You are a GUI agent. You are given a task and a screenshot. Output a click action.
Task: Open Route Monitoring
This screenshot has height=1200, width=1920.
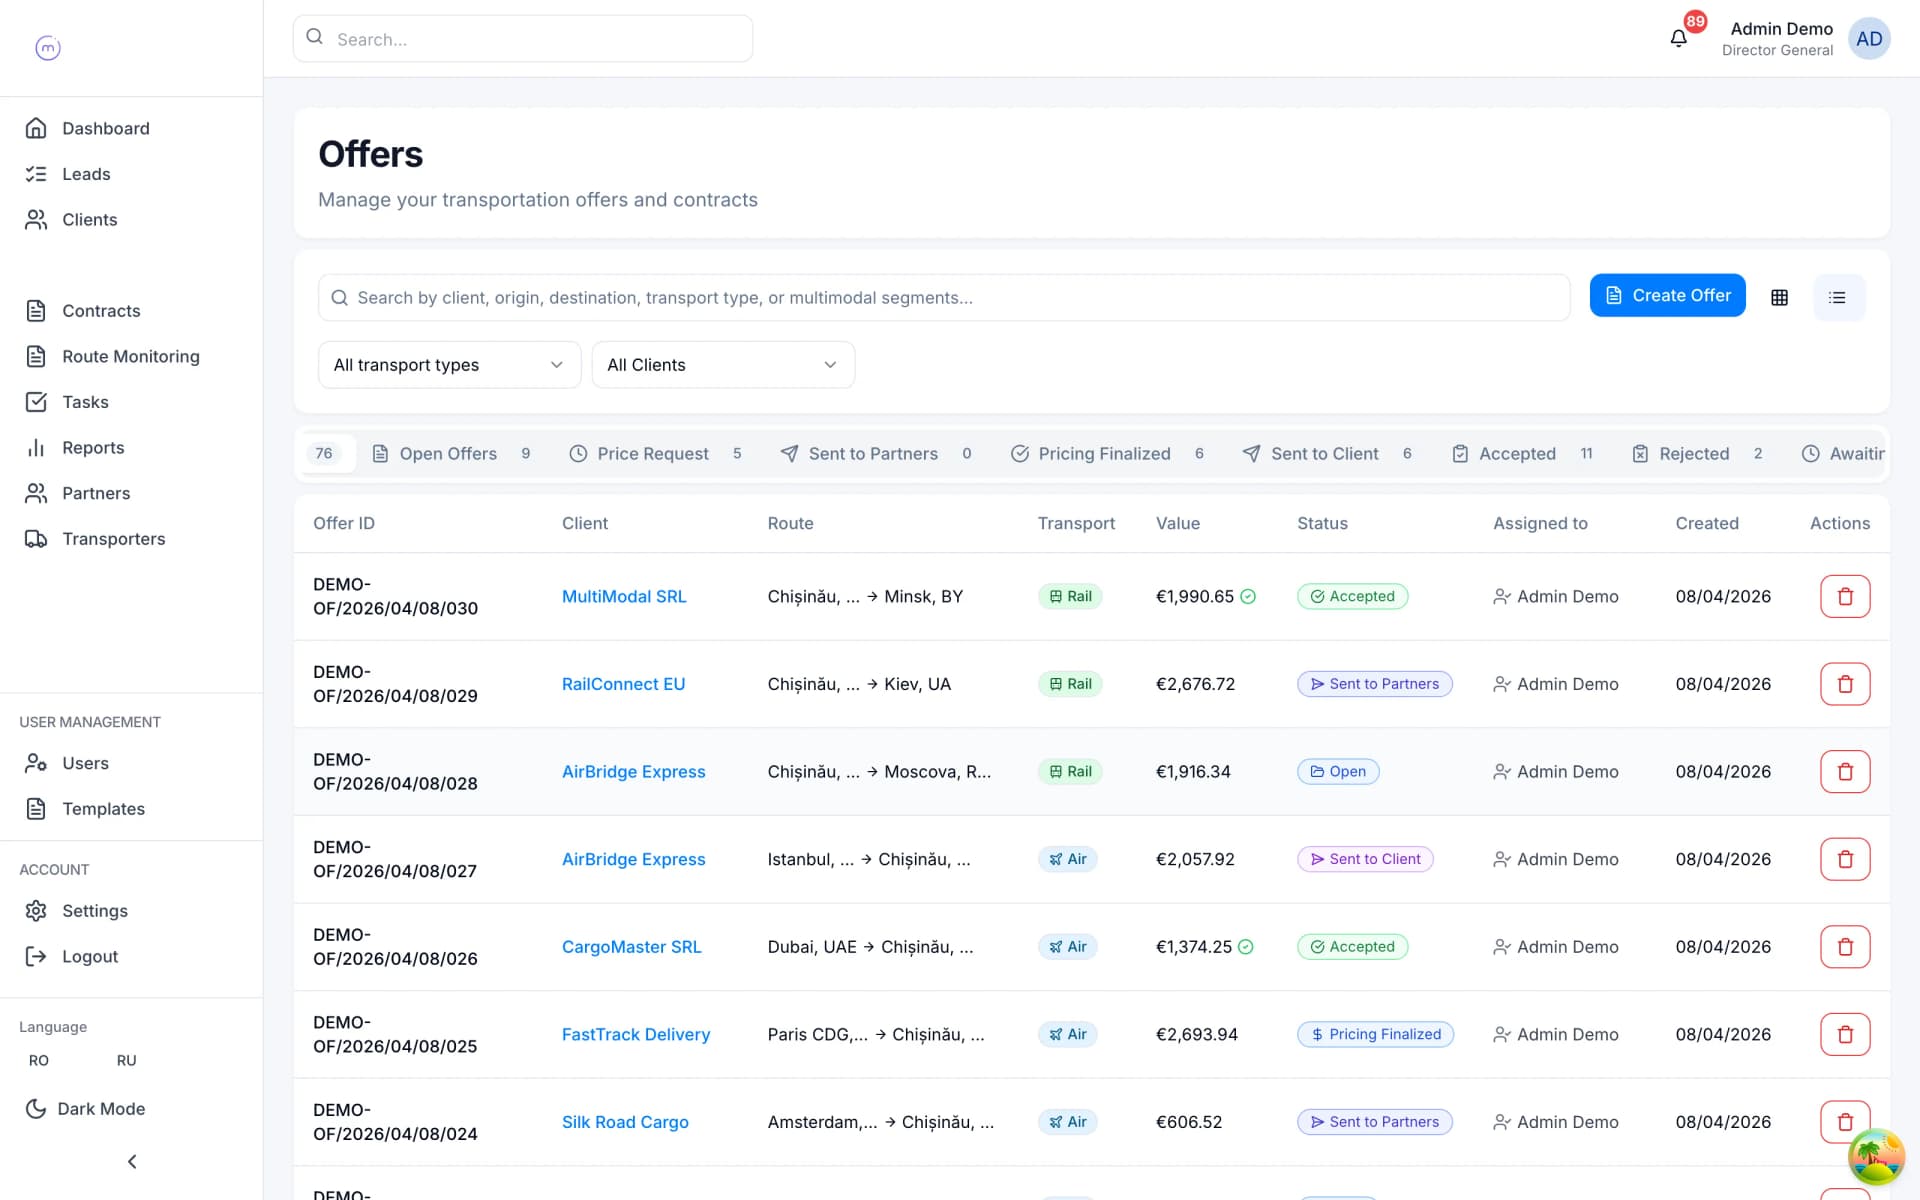pos(131,357)
